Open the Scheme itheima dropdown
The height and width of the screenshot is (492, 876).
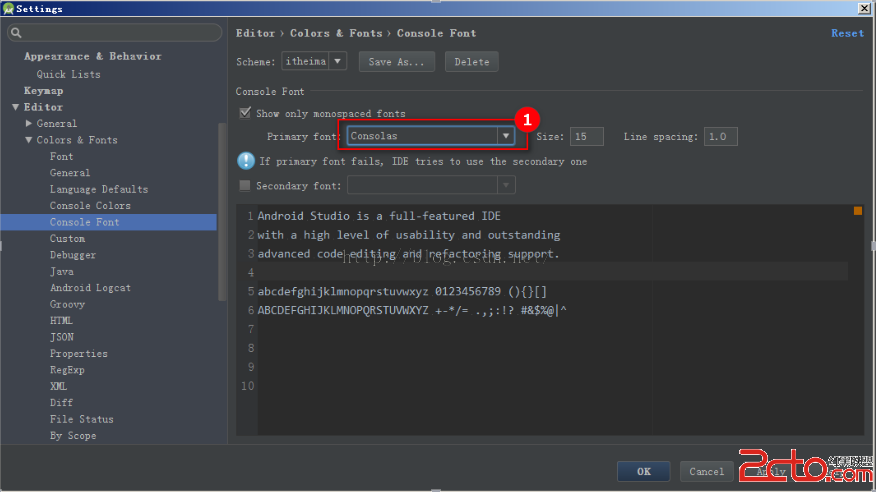pos(338,61)
